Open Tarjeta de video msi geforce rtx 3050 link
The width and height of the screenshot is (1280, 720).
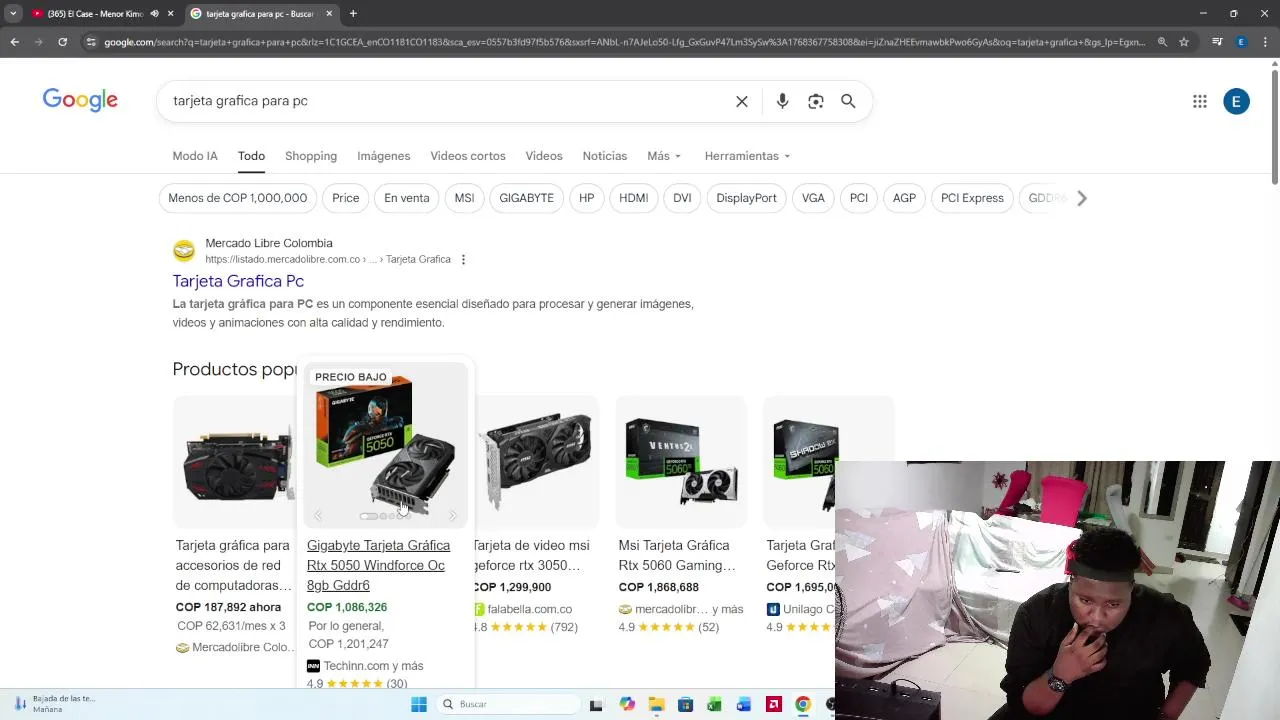531,555
